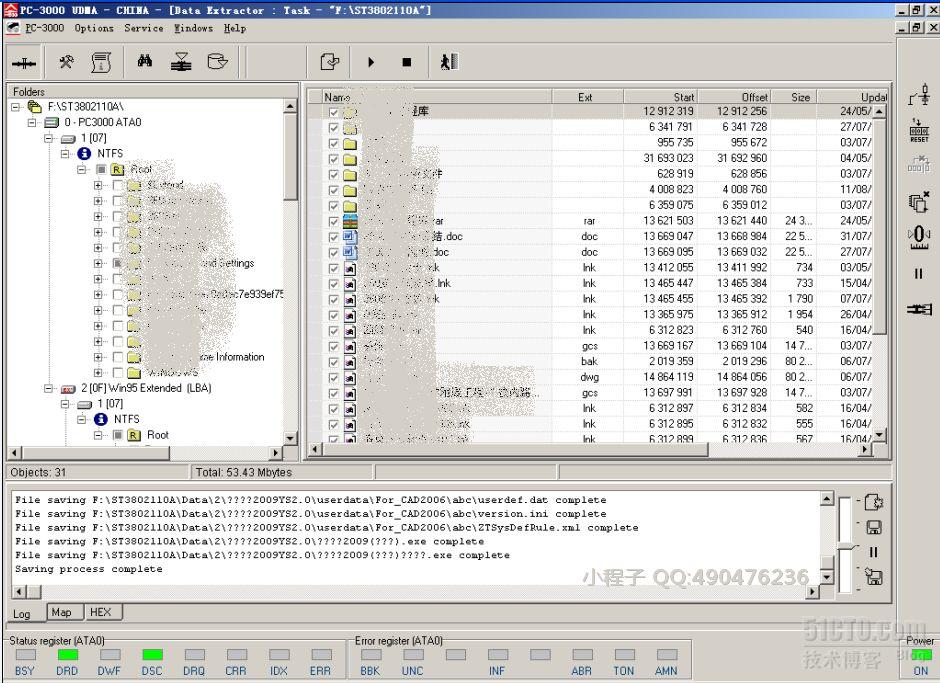Open the PC-3000 menu

(44, 28)
